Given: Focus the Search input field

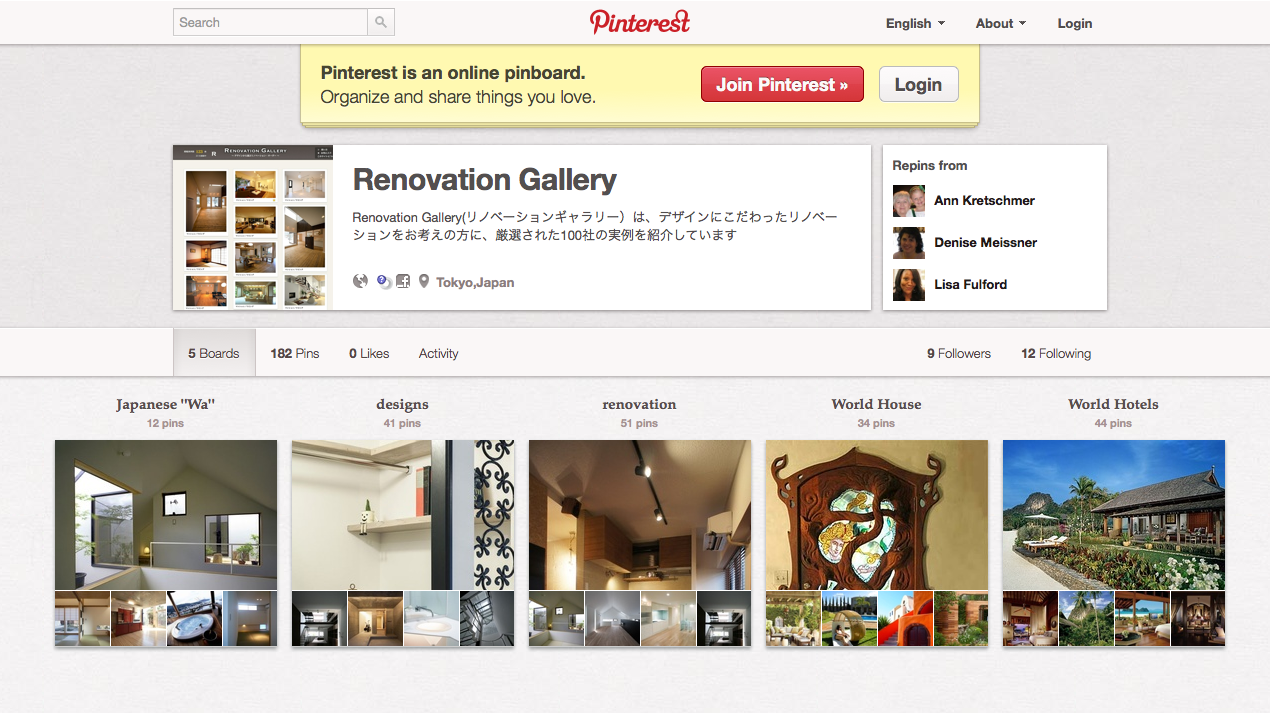Looking at the screenshot, I should click(271, 22).
